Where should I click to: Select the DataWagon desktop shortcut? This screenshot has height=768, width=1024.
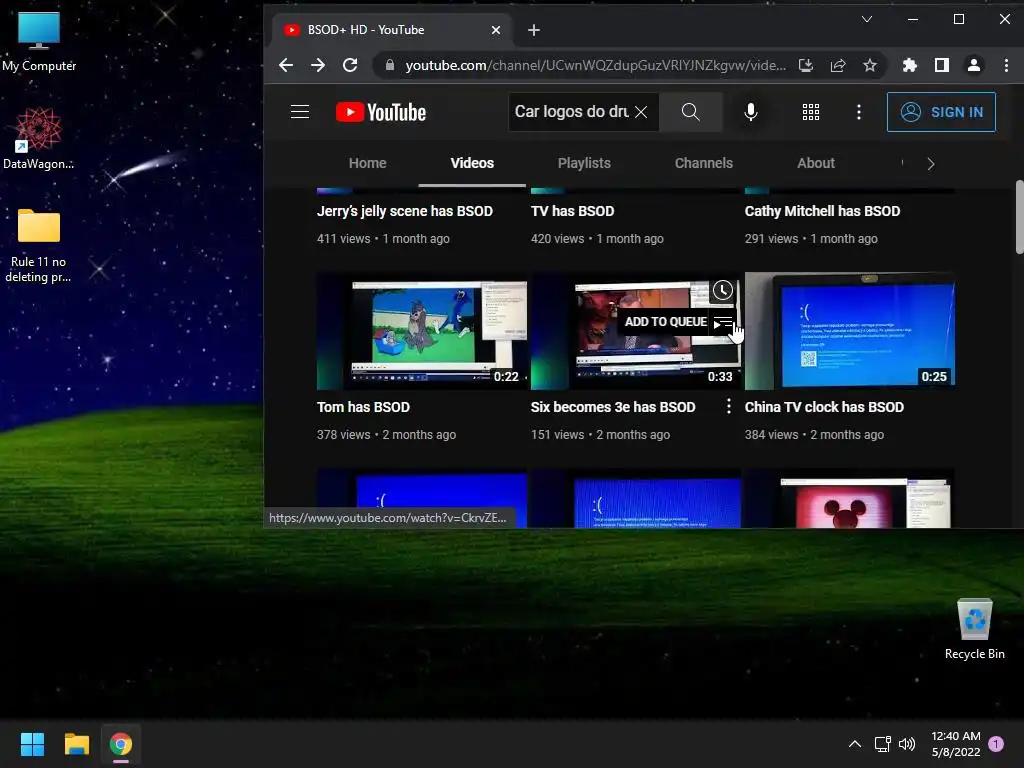[39, 139]
